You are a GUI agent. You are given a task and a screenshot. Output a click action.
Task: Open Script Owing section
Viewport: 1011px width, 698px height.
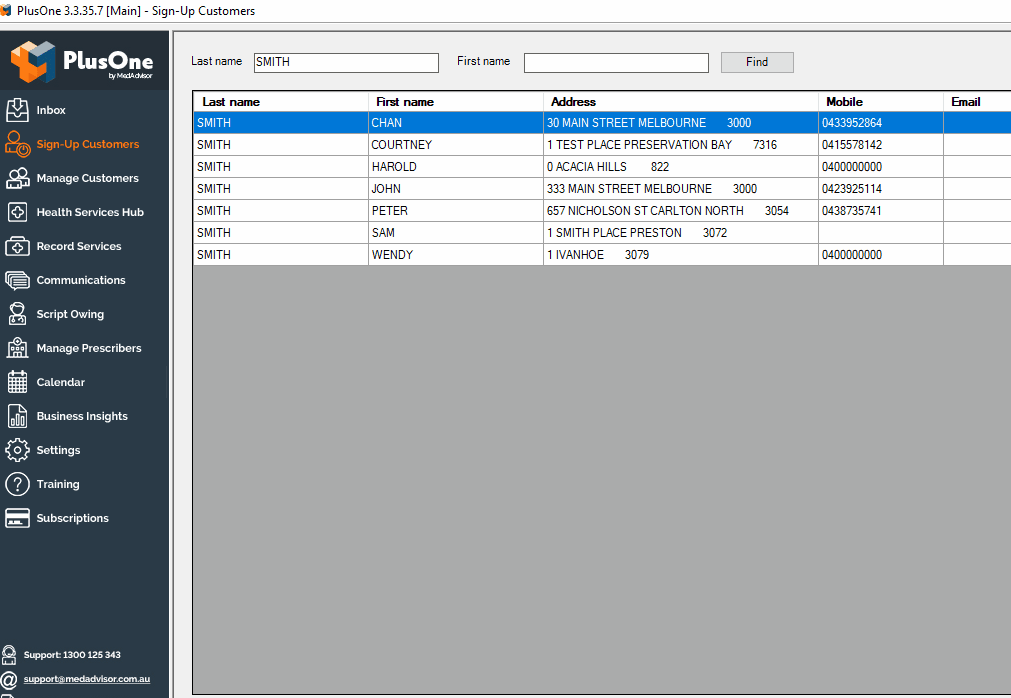[70, 315]
